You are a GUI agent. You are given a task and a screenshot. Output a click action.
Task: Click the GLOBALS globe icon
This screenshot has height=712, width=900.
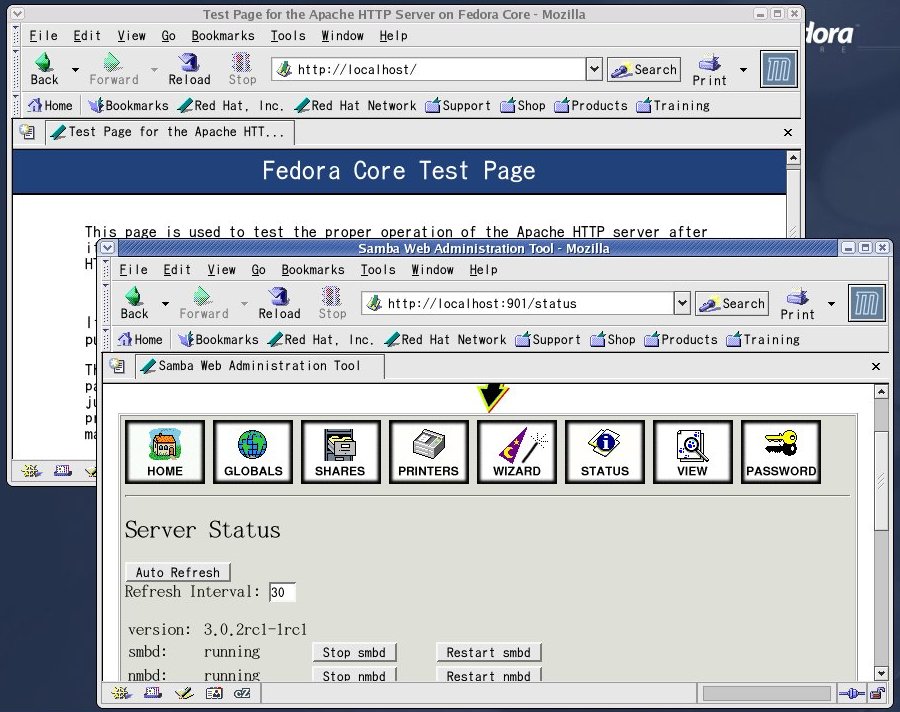tap(253, 451)
